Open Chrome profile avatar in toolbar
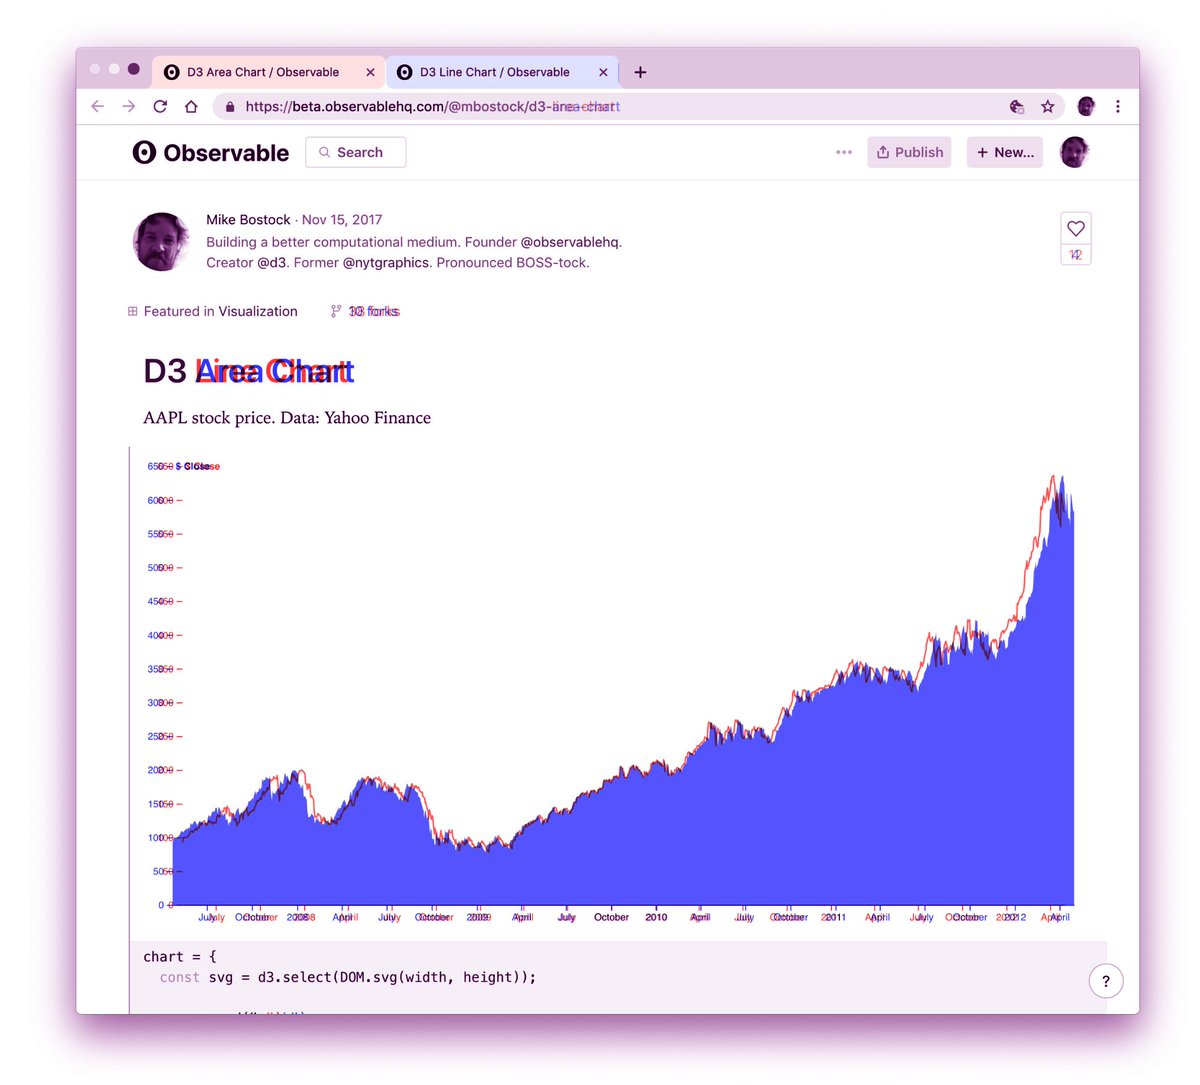1200x1085 pixels. click(x=1086, y=106)
